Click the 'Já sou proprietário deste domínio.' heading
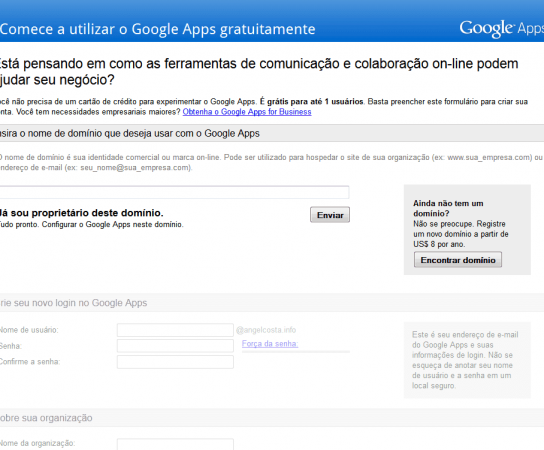Screen dimensions: 544x450 tap(82, 213)
